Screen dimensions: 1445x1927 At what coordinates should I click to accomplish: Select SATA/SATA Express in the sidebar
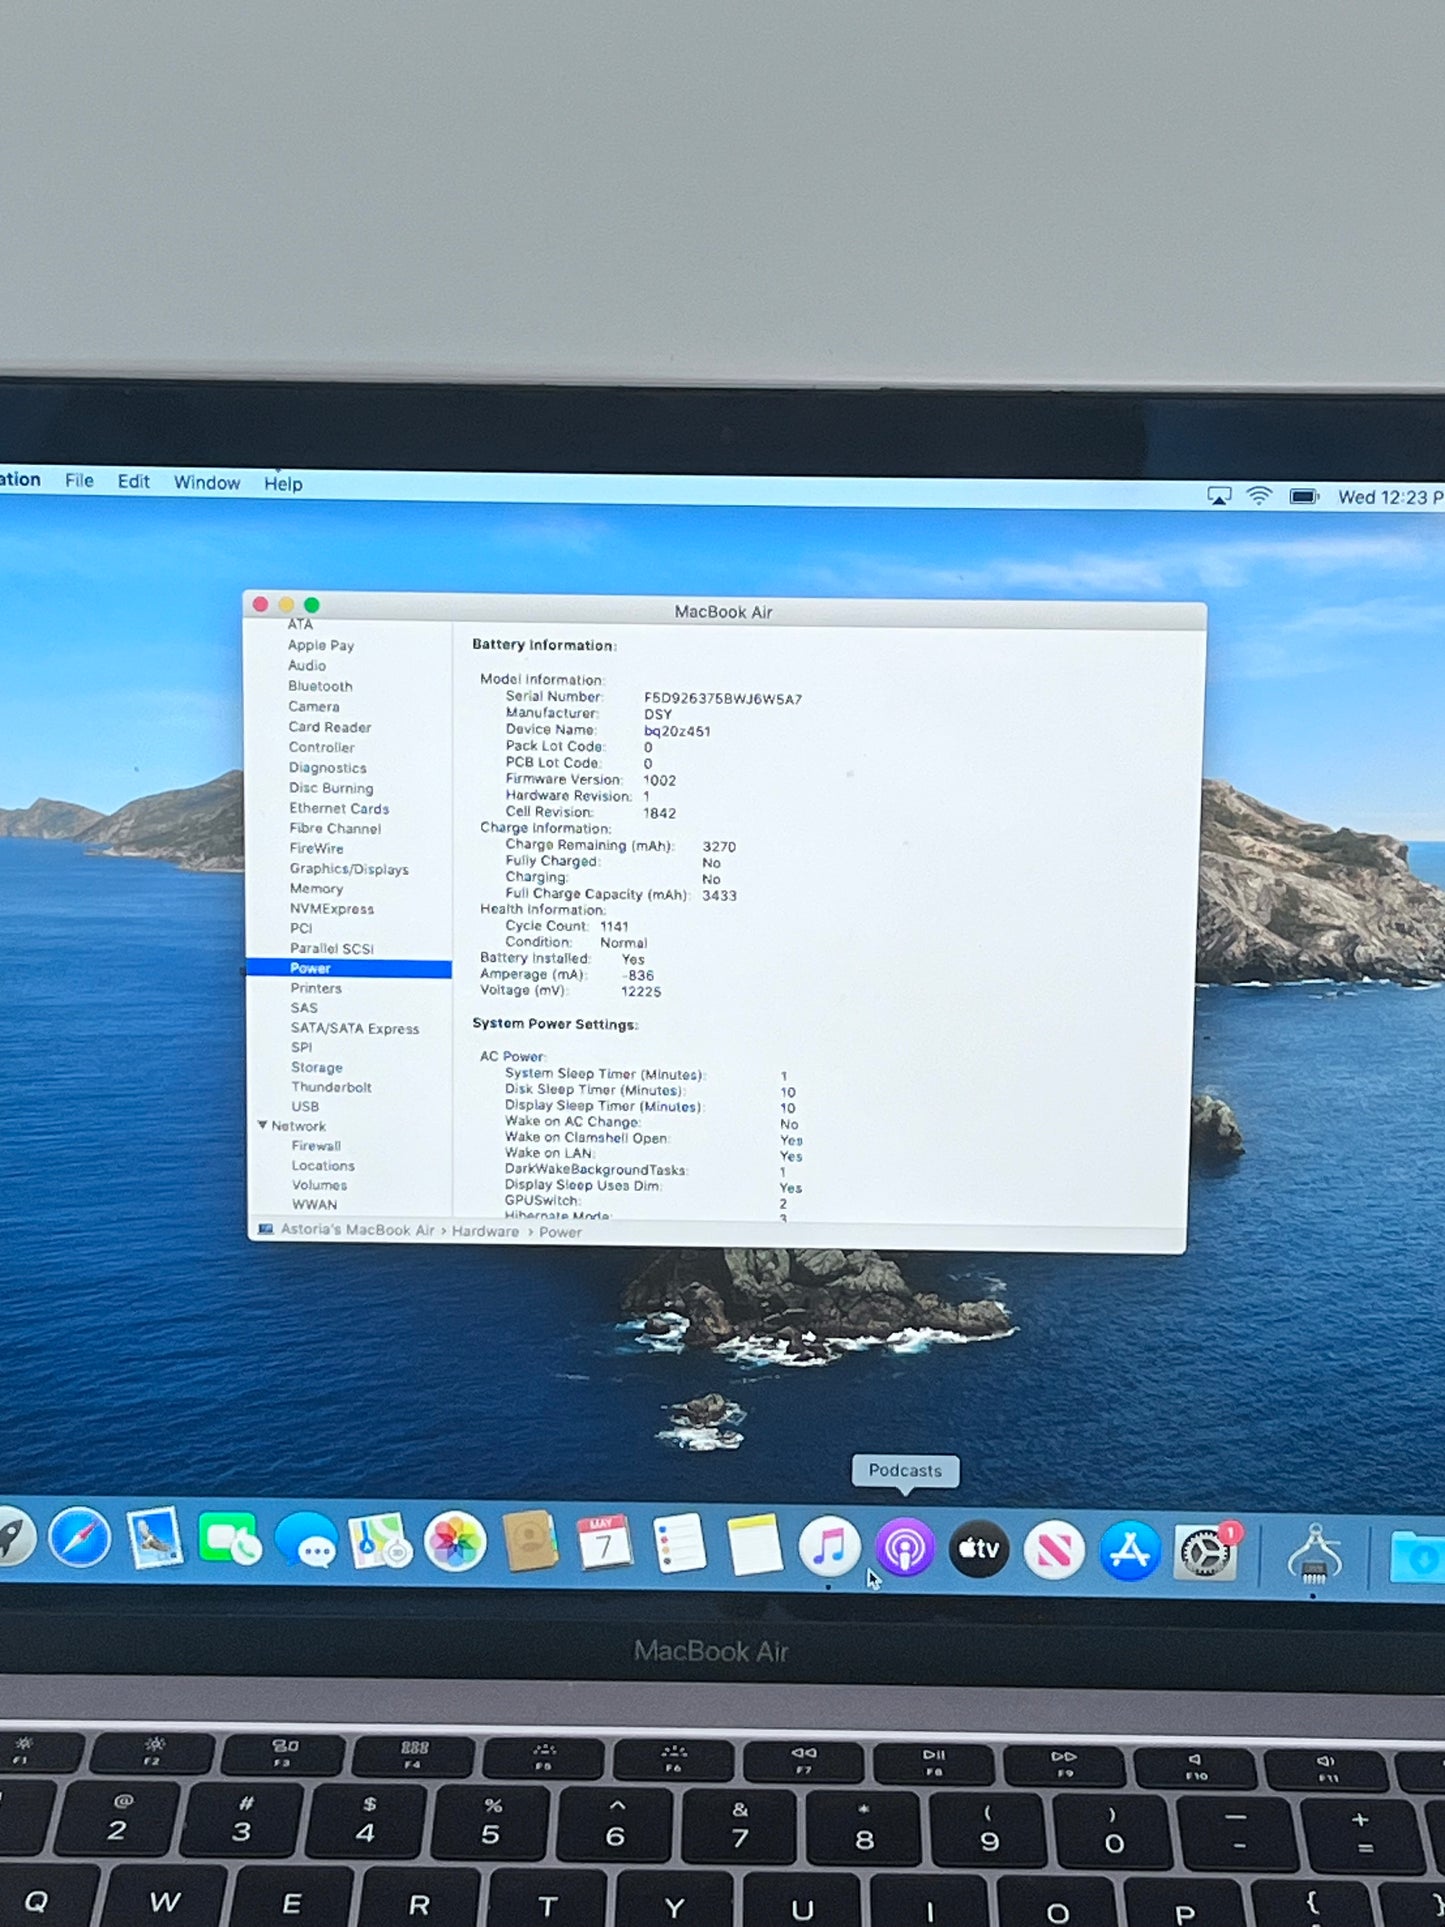pos(355,1028)
